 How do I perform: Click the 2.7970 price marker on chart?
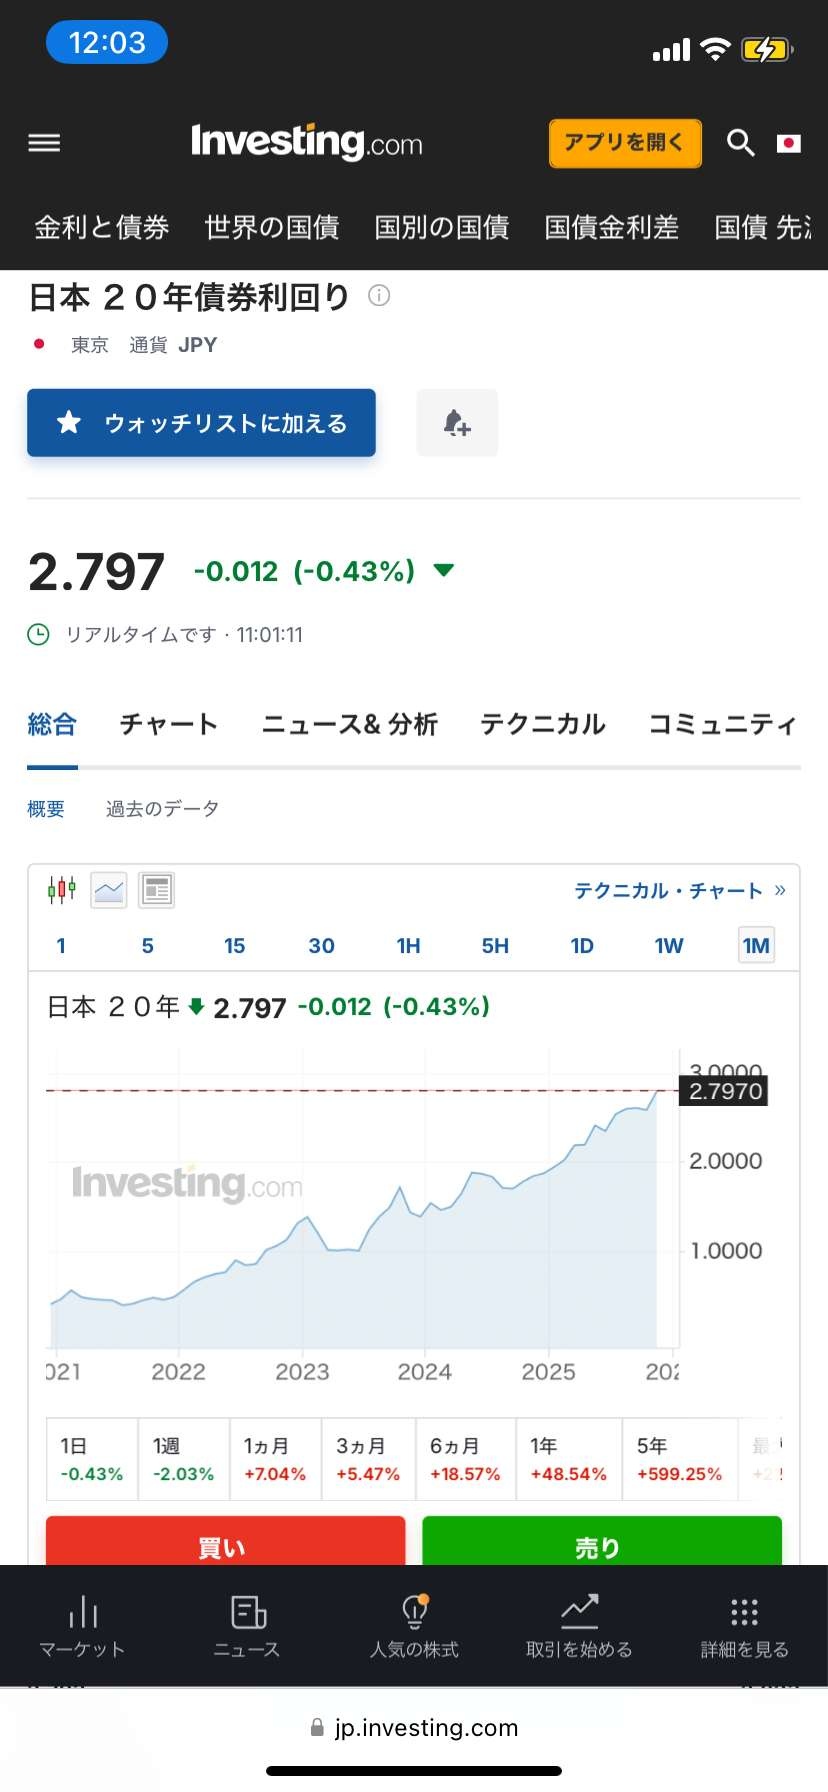click(x=725, y=1091)
